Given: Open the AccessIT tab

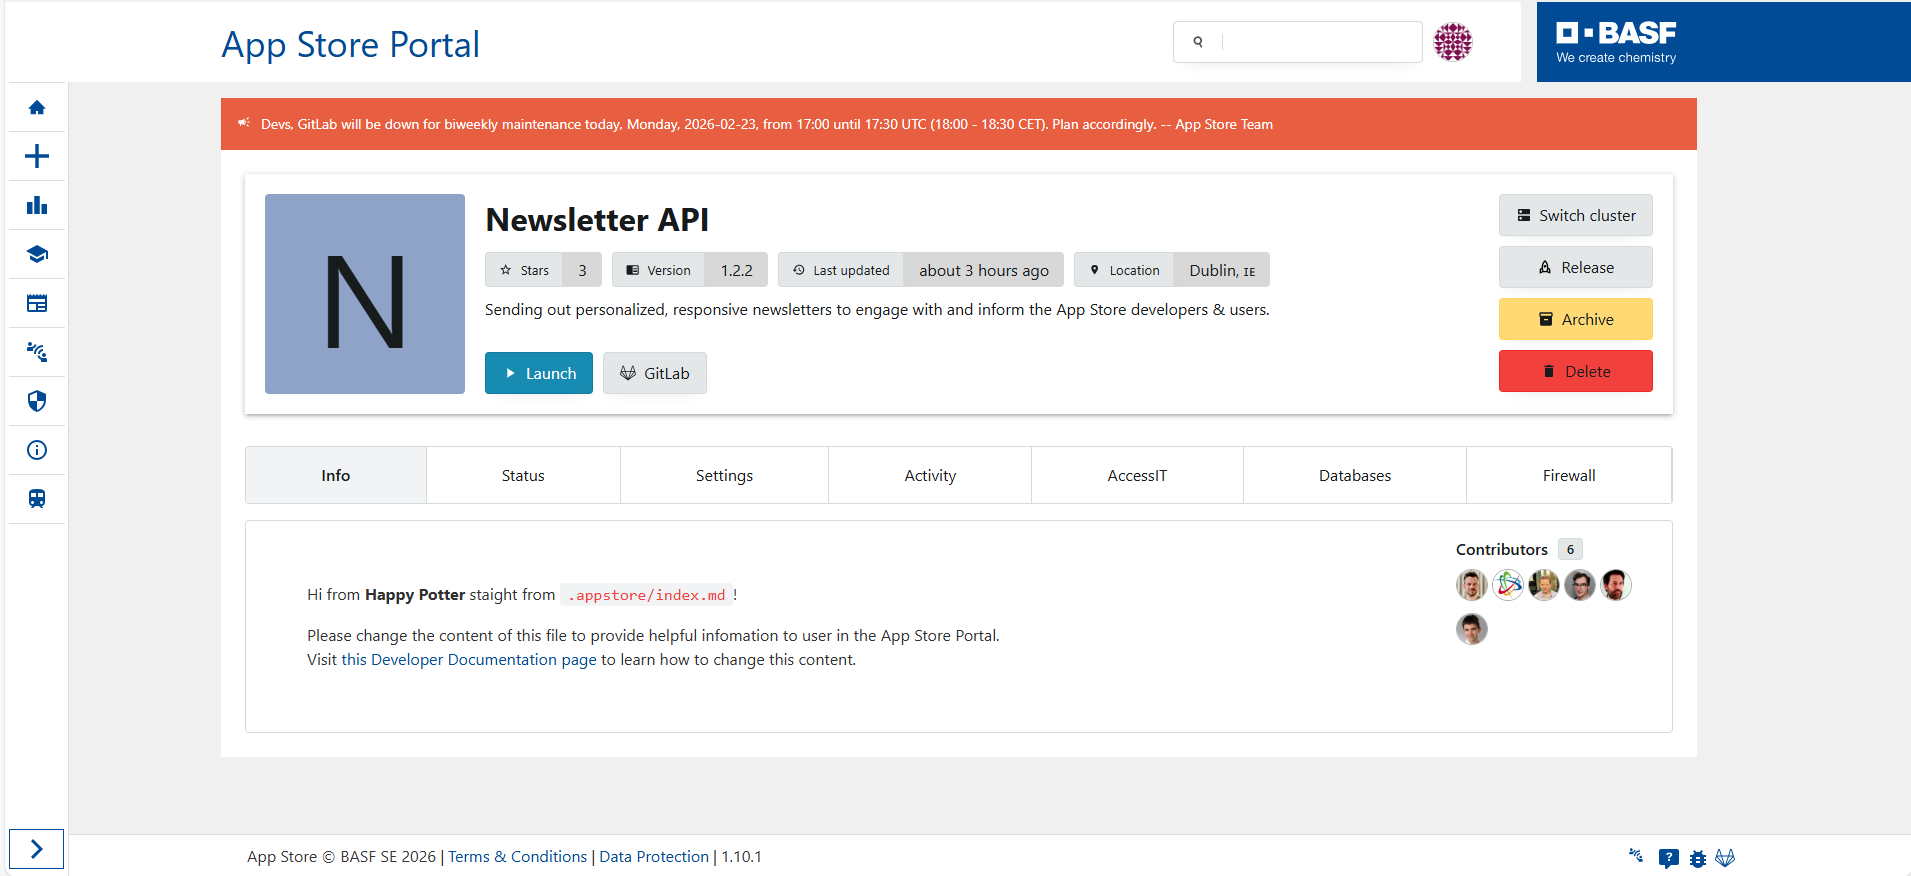Looking at the screenshot, I should click(x=1137, y=475).
